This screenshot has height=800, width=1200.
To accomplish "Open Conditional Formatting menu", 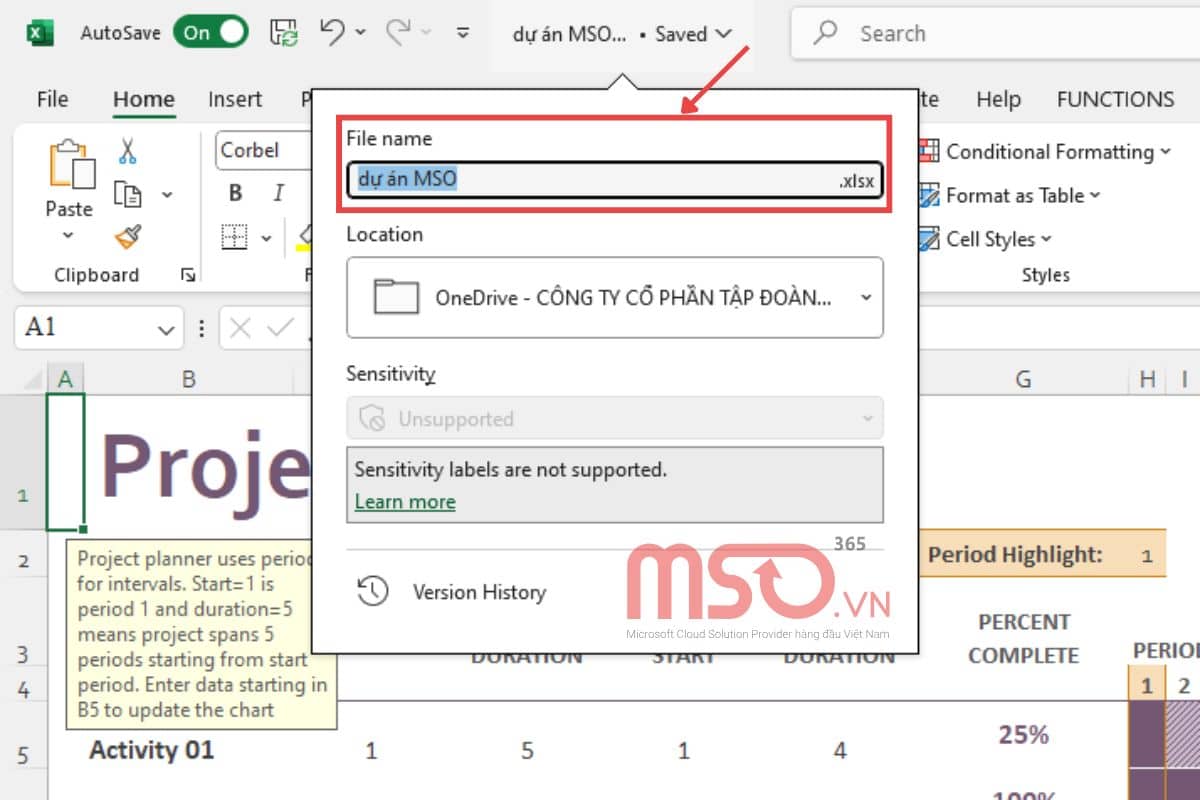I will tap(1045, 151).
